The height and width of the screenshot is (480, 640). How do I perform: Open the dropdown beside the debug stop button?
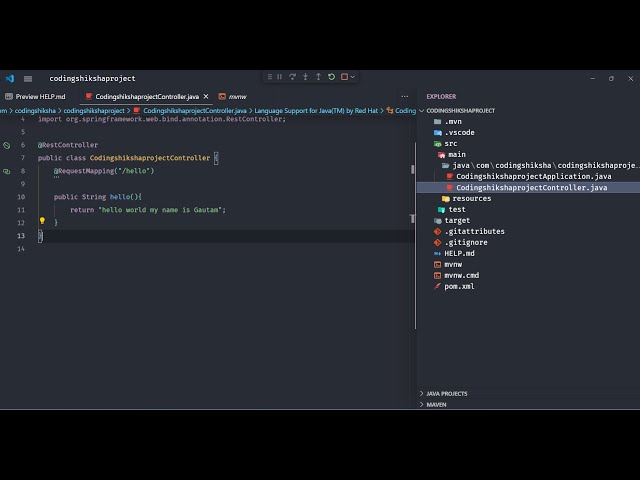click(x=354, y=77)
